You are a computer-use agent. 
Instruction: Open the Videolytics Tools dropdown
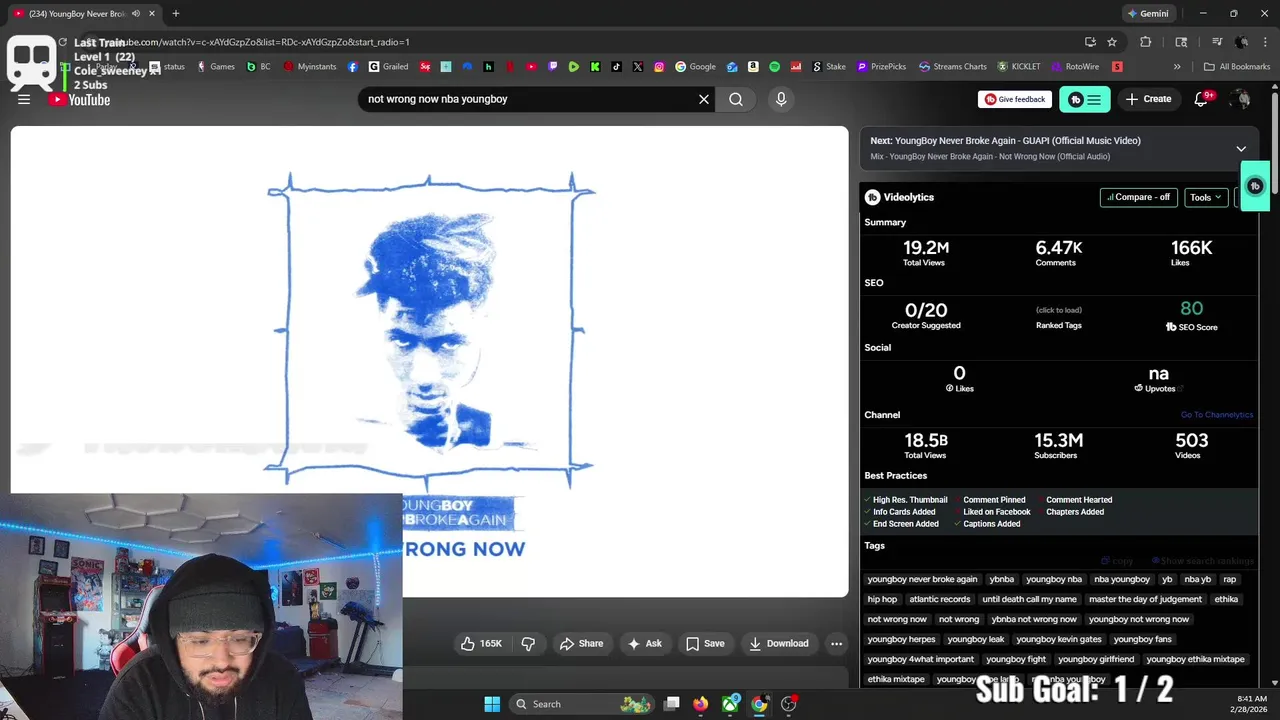point(1205,197)
